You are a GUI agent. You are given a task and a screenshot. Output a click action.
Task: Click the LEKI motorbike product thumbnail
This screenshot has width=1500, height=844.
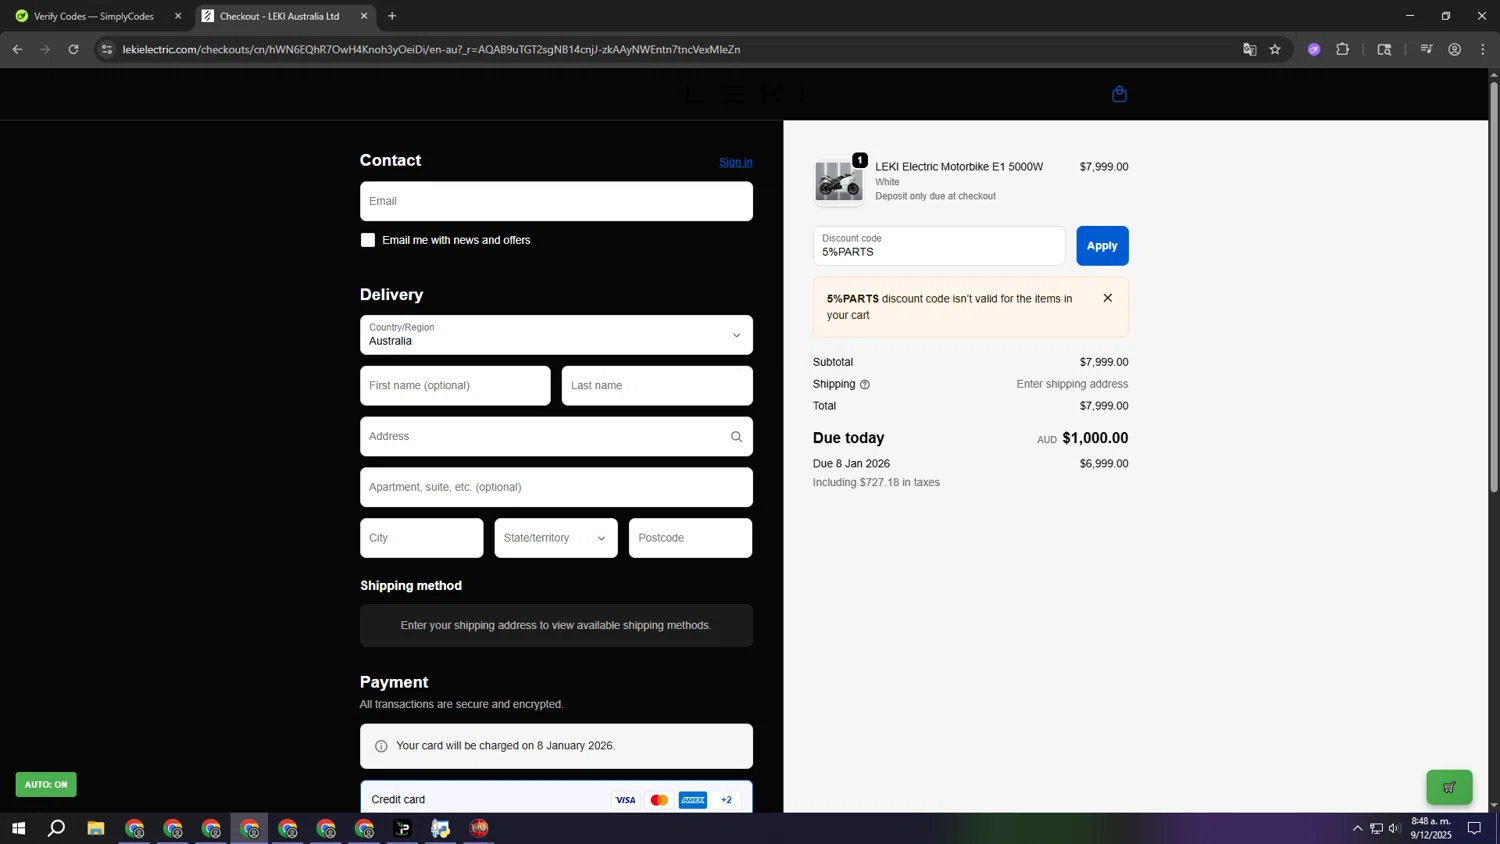(x=838, y=181)
